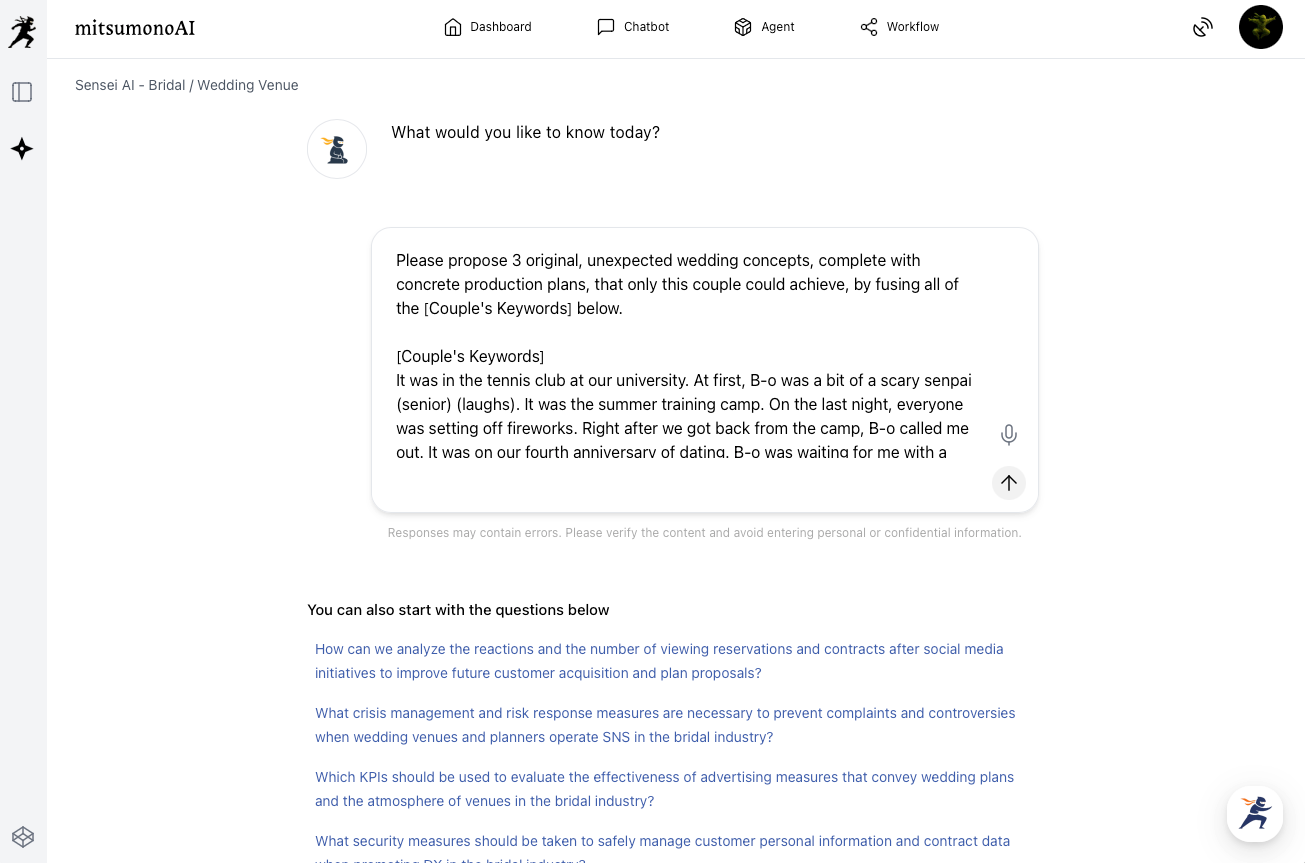Go to the Agent tab
The width and height of the screenshot is (1305, 863).
pos(764,27)
